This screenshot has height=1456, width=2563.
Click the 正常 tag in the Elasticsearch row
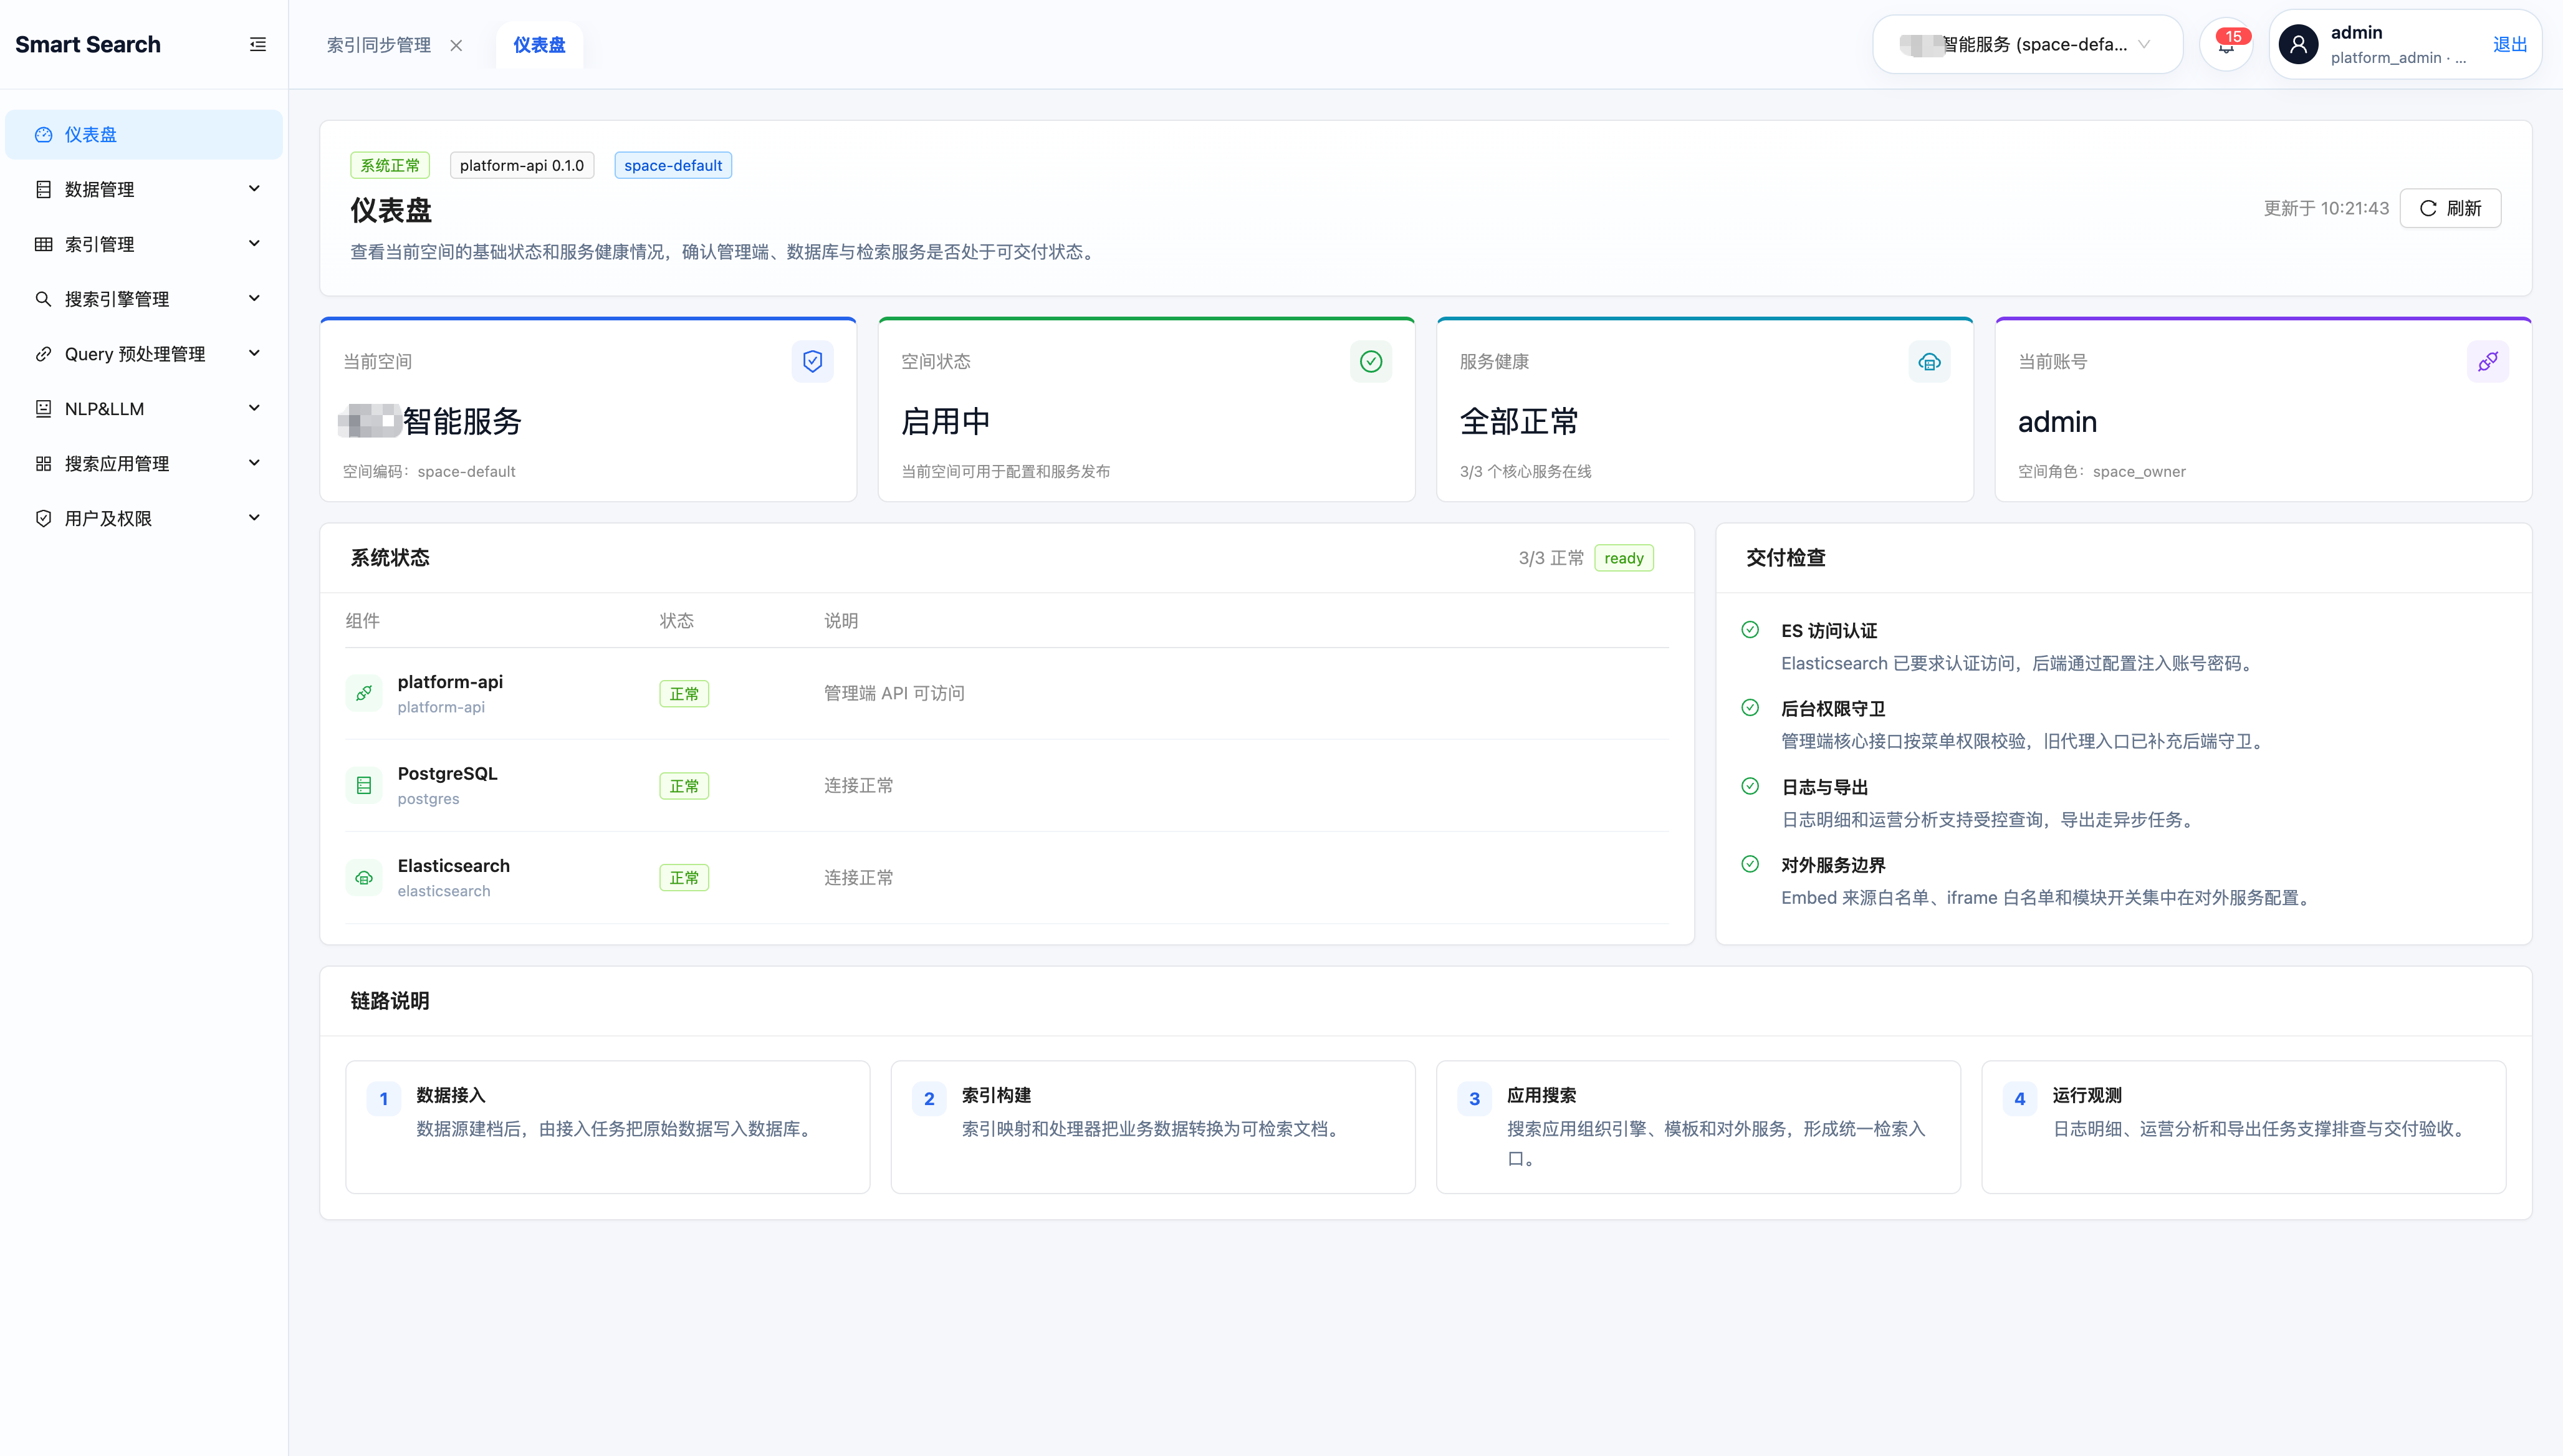pos(684,878)
